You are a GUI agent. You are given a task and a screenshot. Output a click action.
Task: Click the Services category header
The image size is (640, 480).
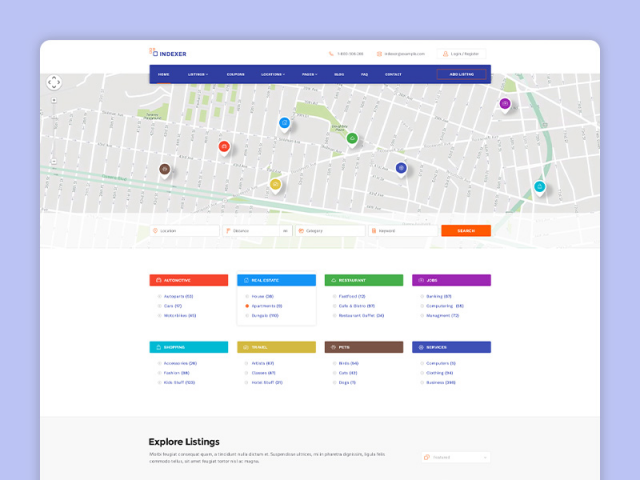(451, 347)
